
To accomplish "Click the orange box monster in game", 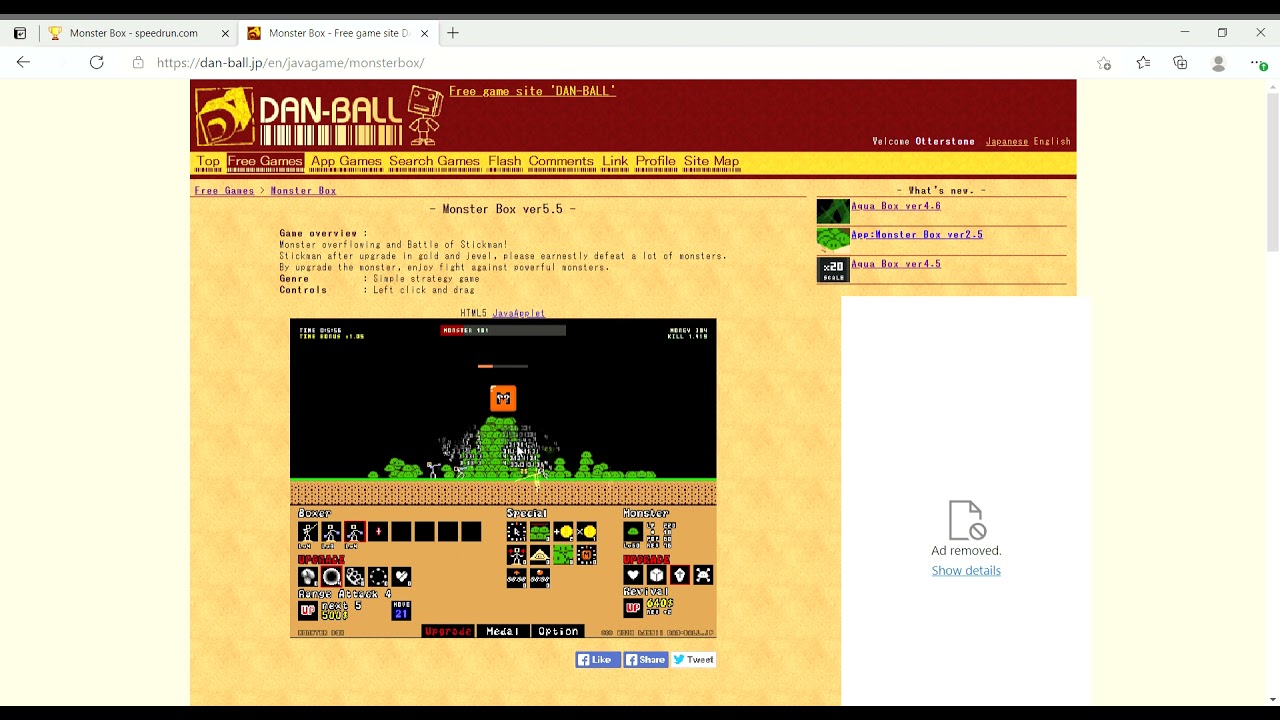I will (503, 398).
